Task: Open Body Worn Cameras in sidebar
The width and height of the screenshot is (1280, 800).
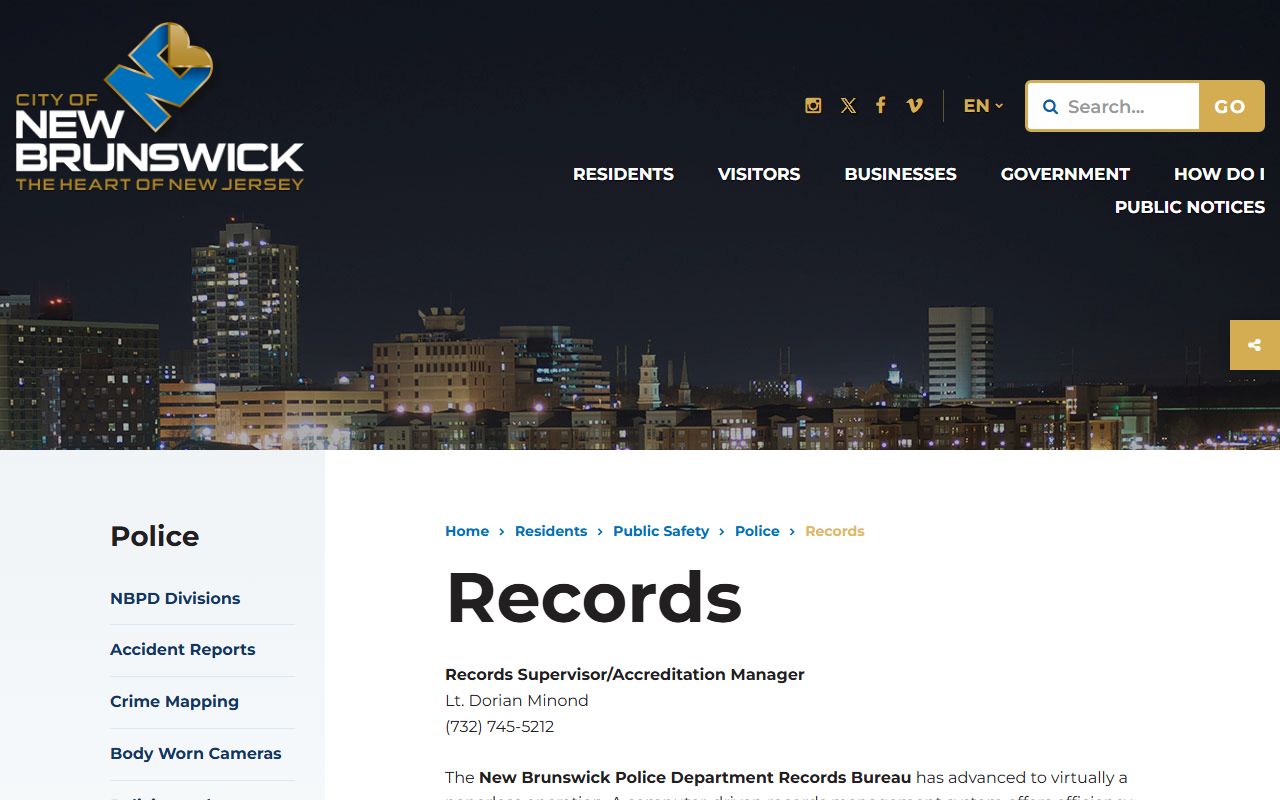Action: click(196, 753)
